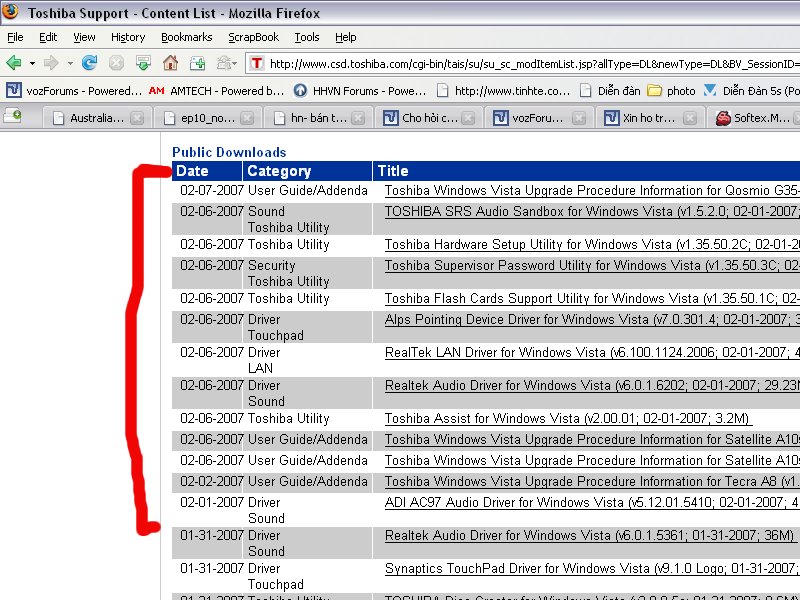Close the Xin ho tr tab

click(x=690, y=118)
